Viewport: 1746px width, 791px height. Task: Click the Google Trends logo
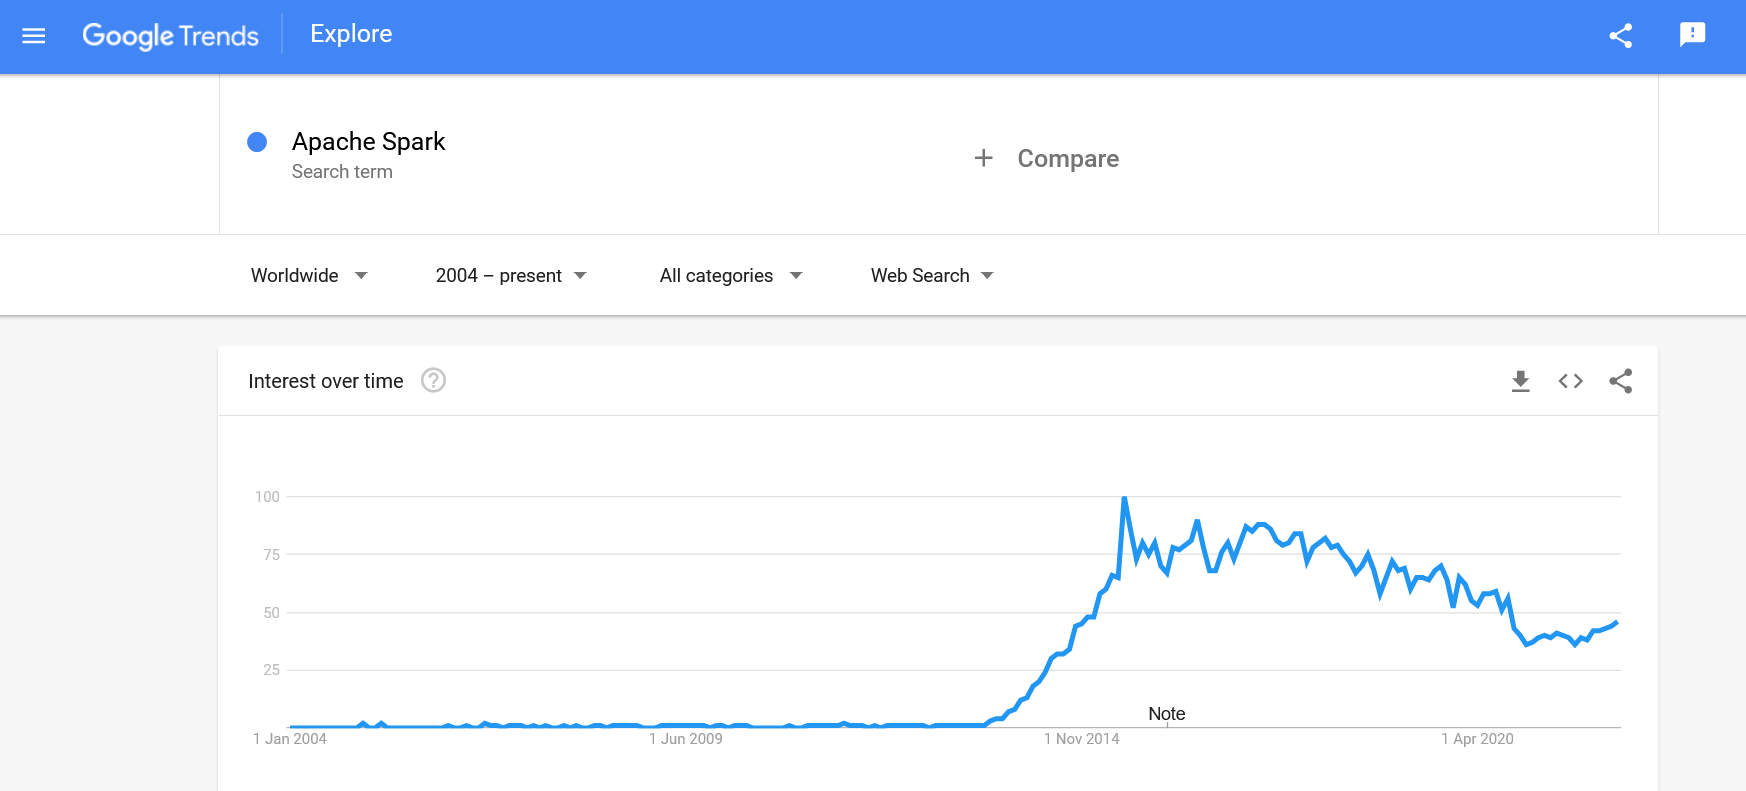(170, 36)
